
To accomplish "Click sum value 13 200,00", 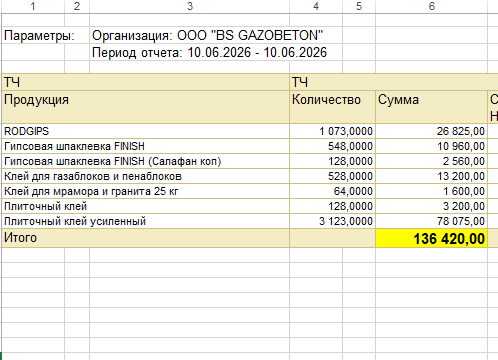I will pos(432,176).
